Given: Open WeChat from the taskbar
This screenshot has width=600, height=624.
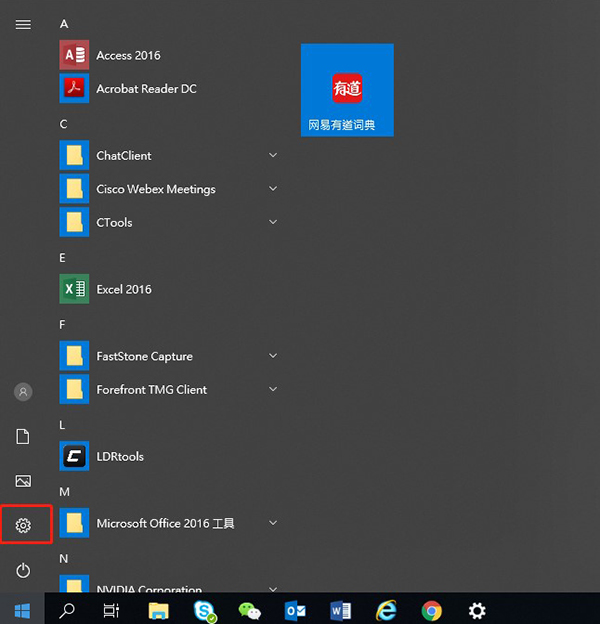Looking at the screenshot, I should point(249,611).
